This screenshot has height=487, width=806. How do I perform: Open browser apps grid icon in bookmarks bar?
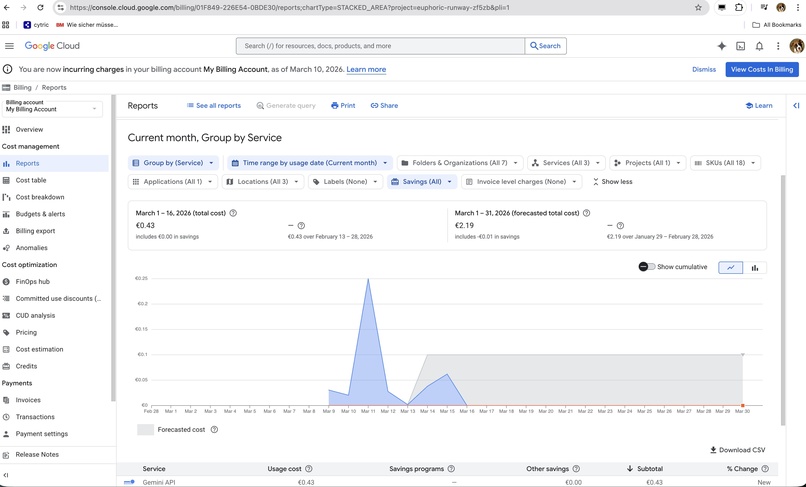tap(6, 25)
